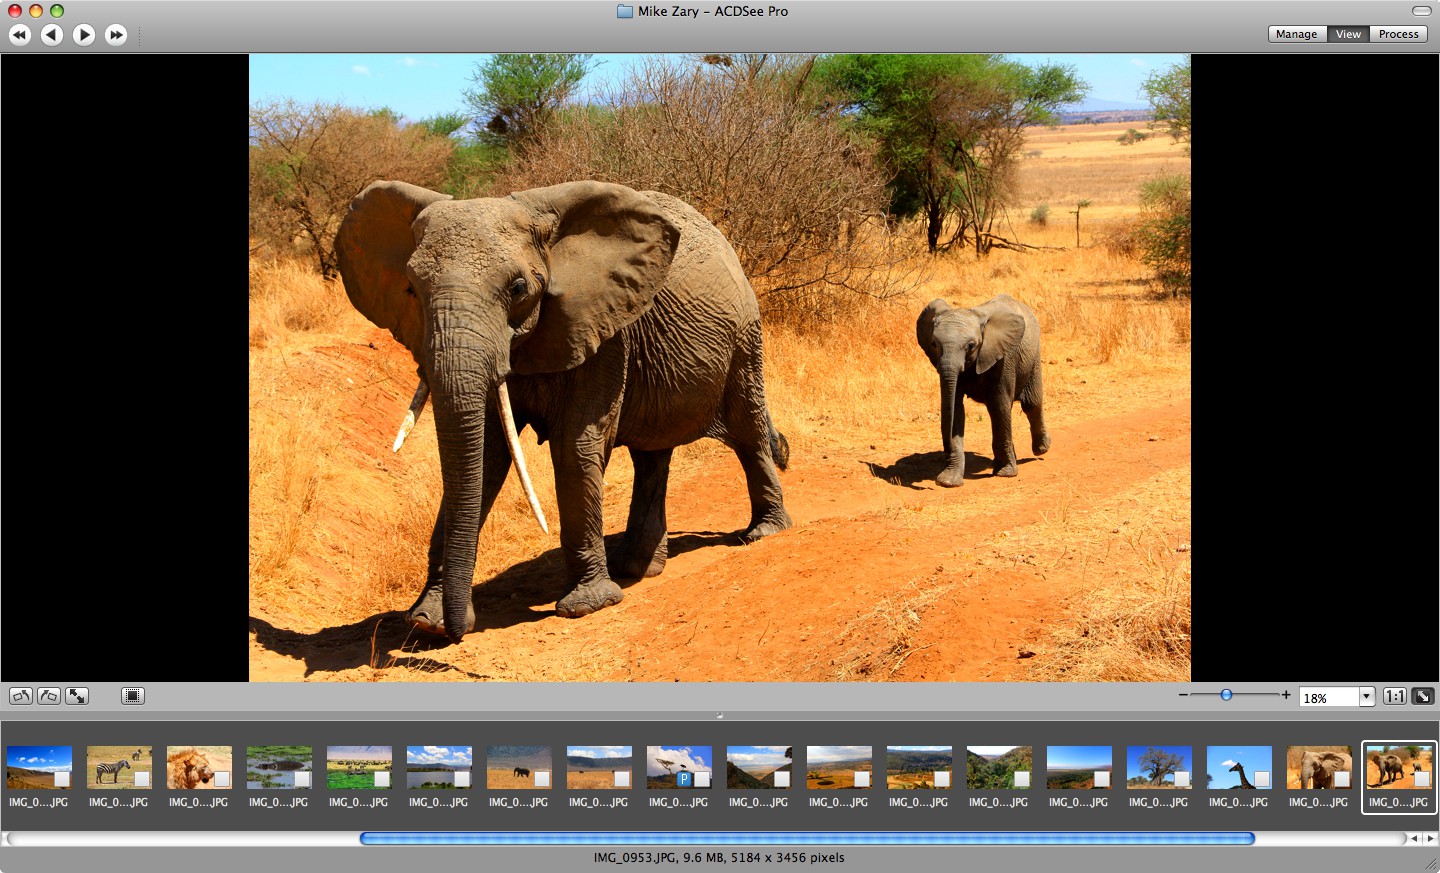The height and width of the screenshot is (873, 1440).
Task: Go to the previous image
Action: (x=52, y=35)
